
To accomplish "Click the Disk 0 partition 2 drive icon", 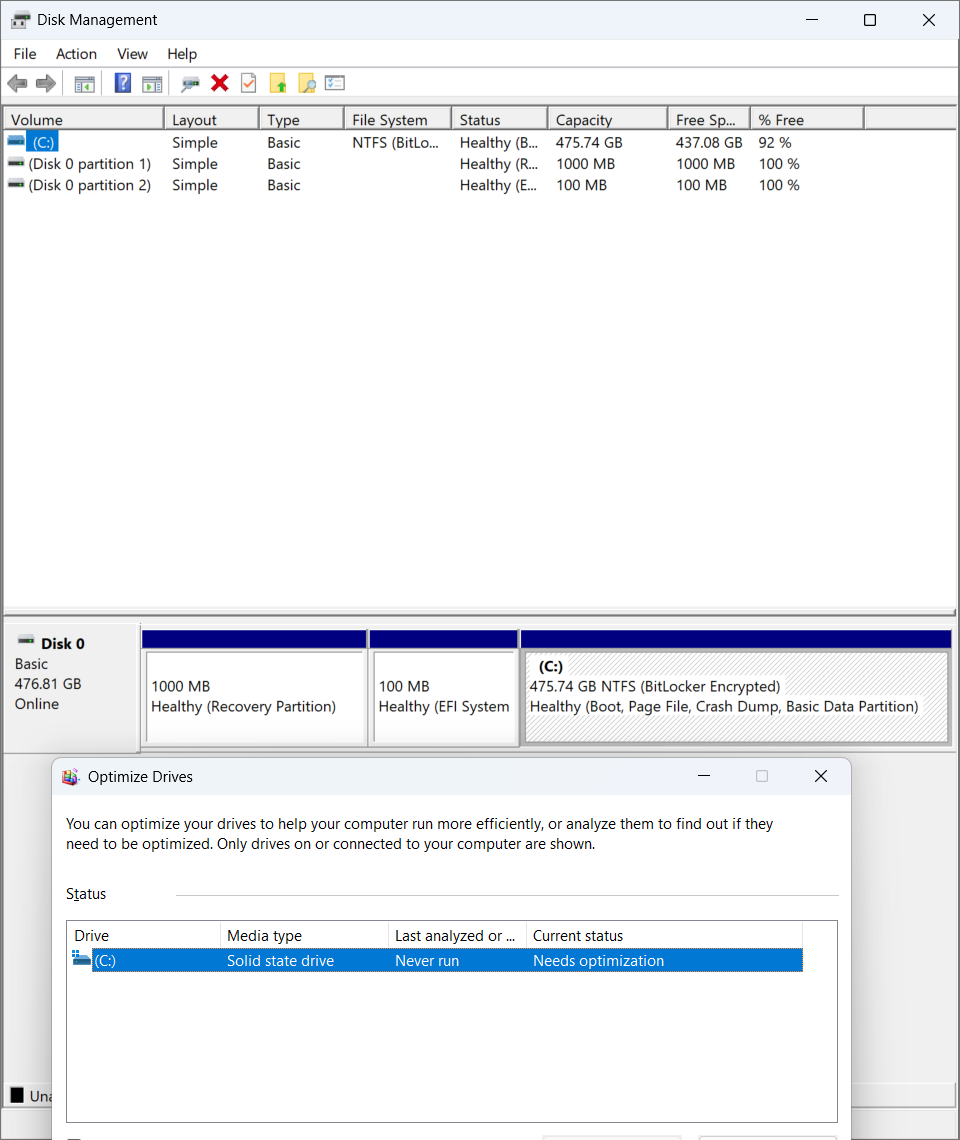I will 16,184.
